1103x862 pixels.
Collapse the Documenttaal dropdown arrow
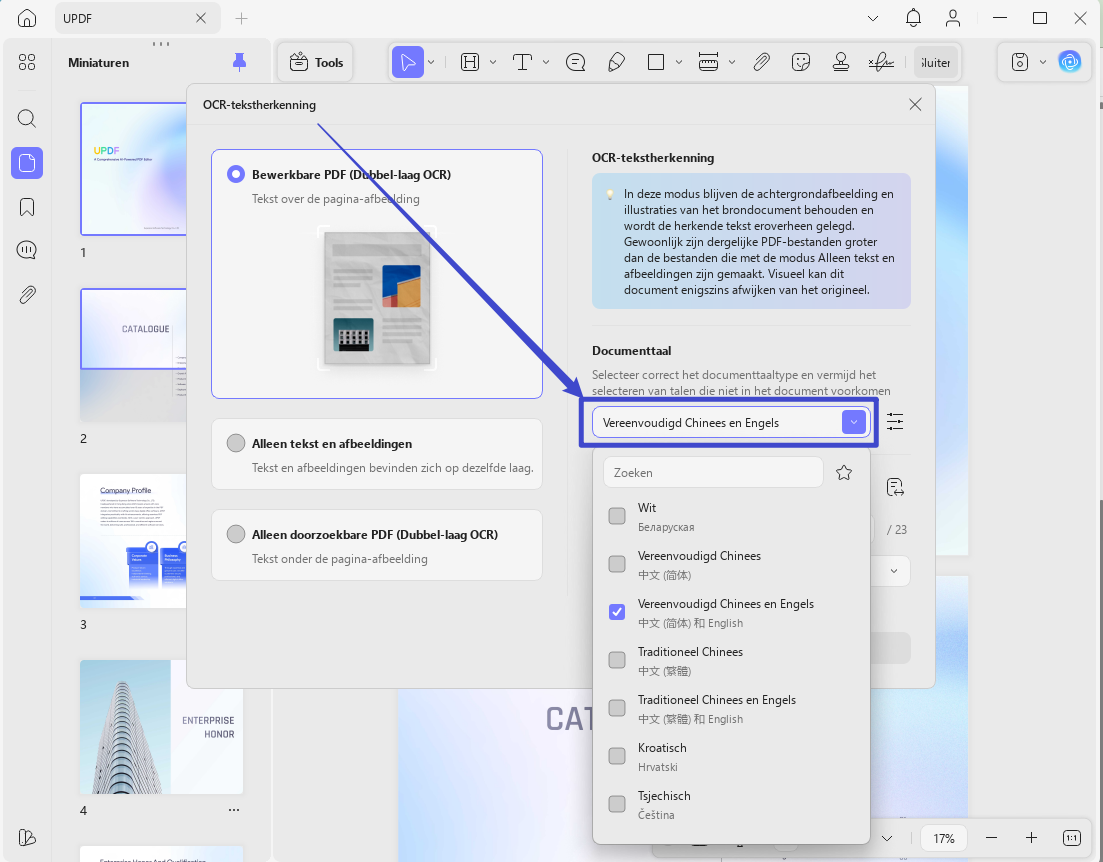tap(853, 422)
